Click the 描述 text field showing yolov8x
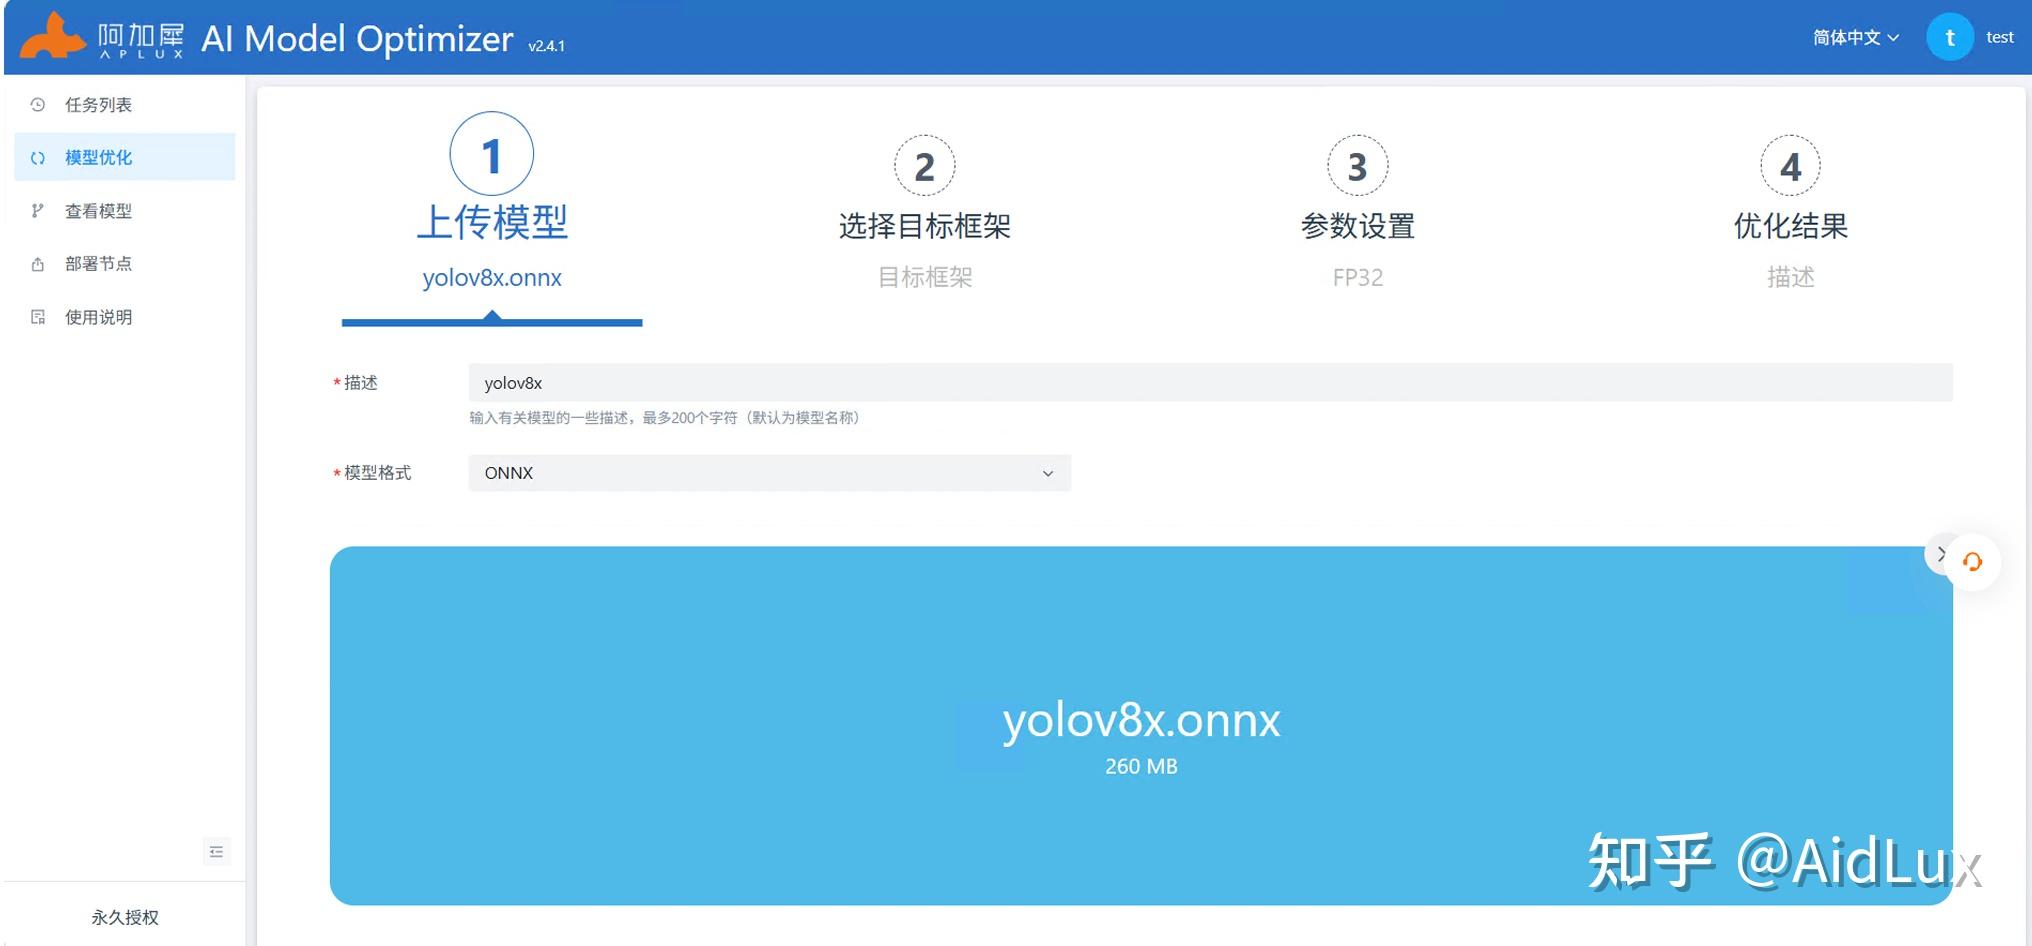Image resolution: width=2032 pixels, height=946 pixels. tap(1000, 382)
